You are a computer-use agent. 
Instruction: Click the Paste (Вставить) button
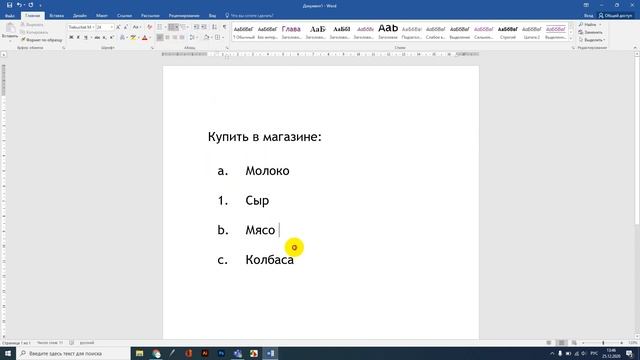tap(10, 32)
